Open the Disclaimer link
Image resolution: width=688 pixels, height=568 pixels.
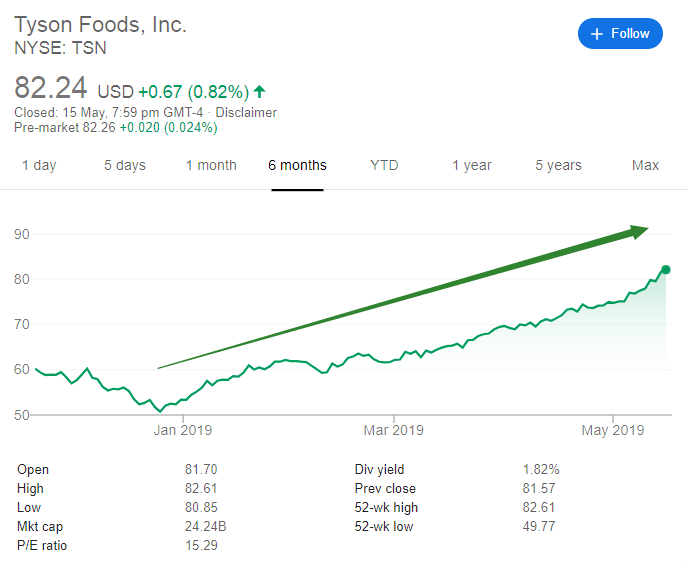(x=248, y=113)
